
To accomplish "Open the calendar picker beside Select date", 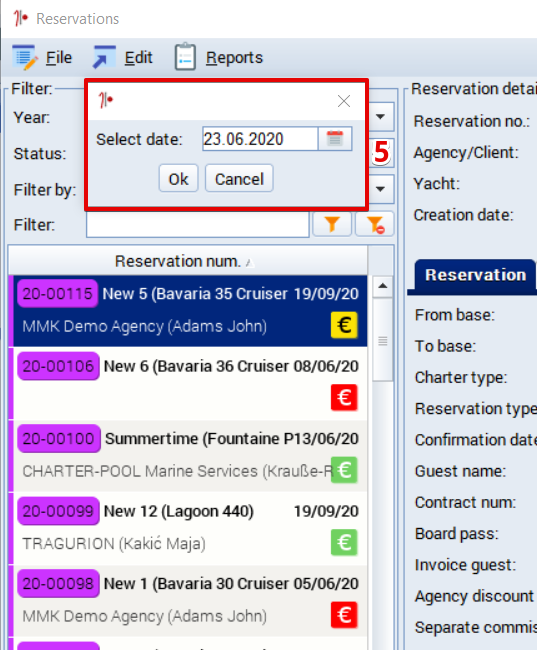I will (335, 139).
